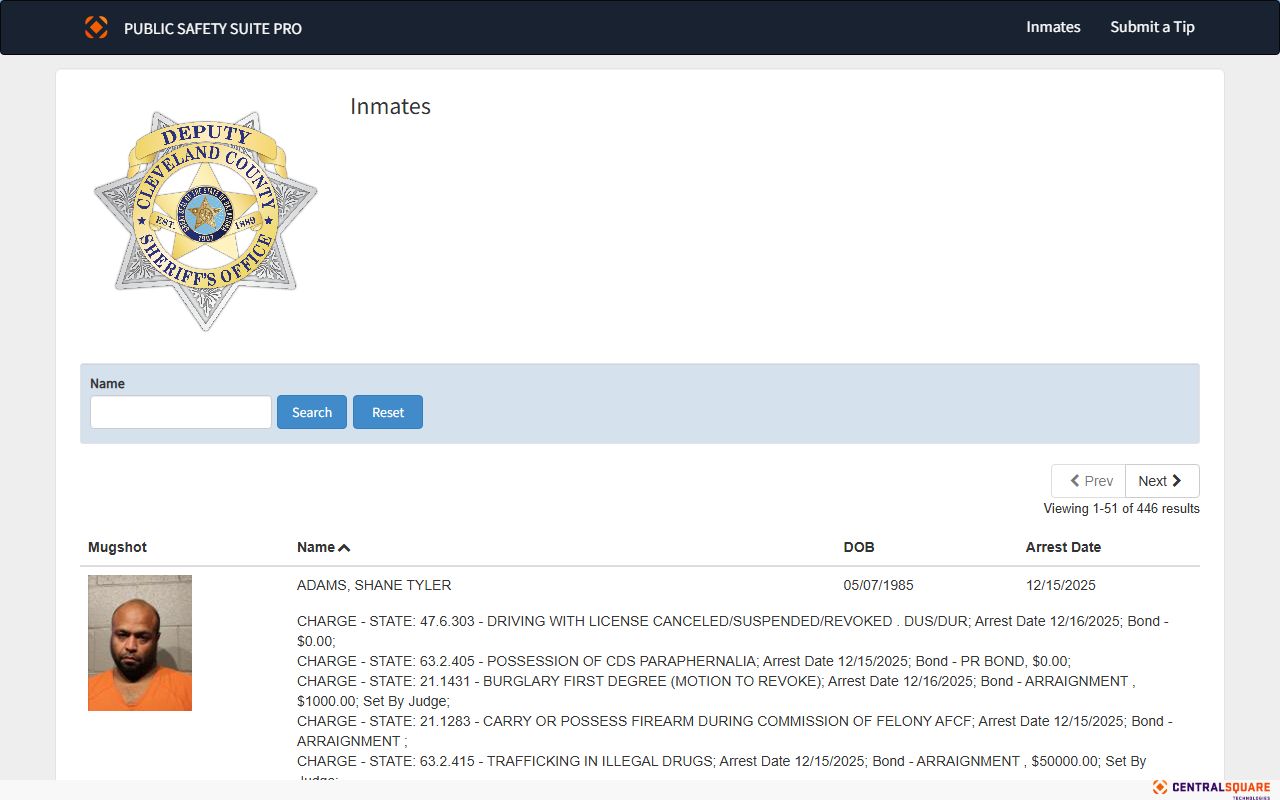Open the Submit a Tip page
The height and width of the screenshot is (800, 1280).
tap(1152, 27)
